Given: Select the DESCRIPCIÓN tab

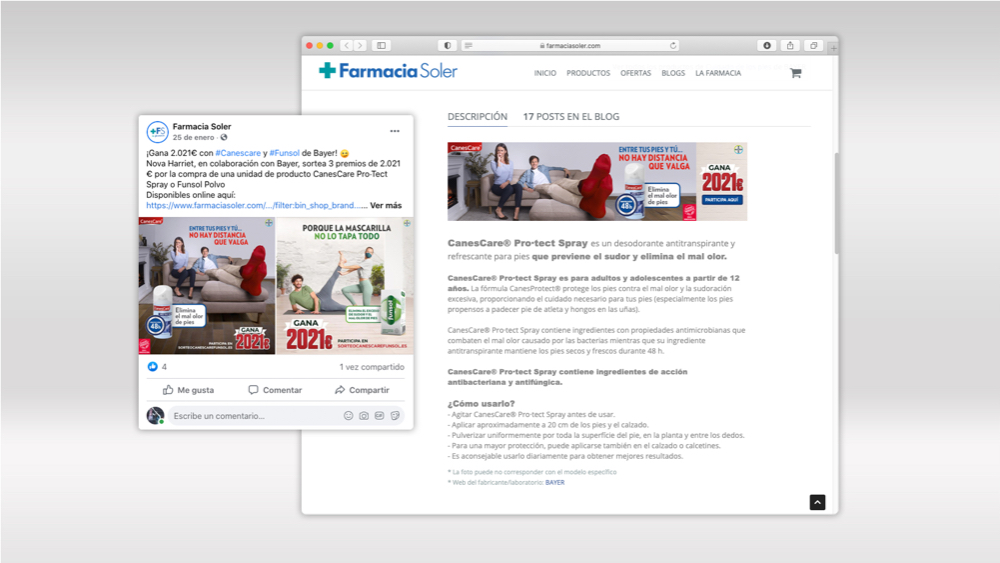Looking at the screenshot, I should [x=477, y=117].
